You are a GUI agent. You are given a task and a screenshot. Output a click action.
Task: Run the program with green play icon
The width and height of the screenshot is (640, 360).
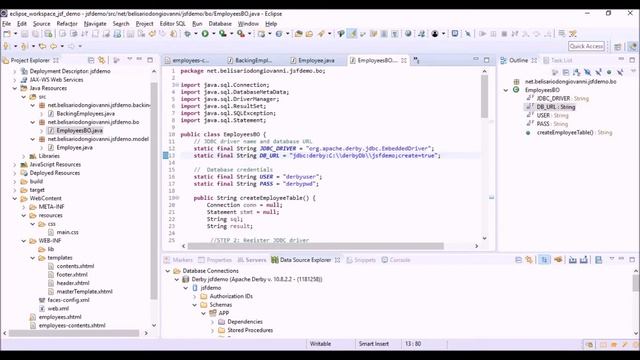[x=205, y=33]
